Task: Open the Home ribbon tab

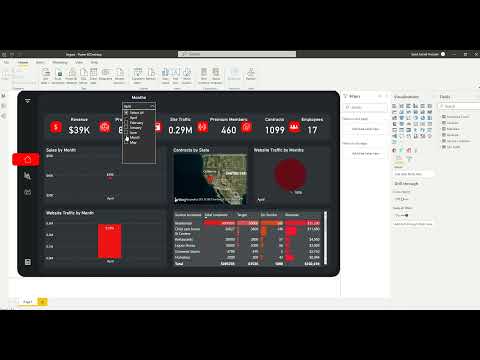Action: (23, 62)
